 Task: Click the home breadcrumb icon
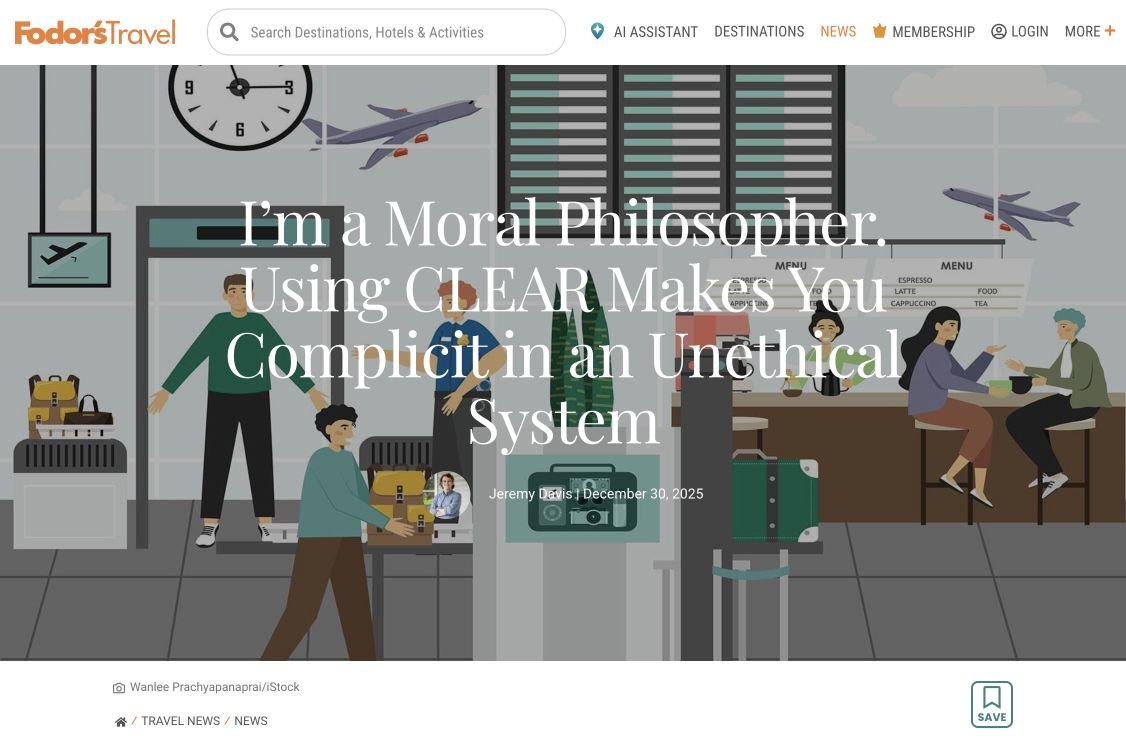point(121,721)
